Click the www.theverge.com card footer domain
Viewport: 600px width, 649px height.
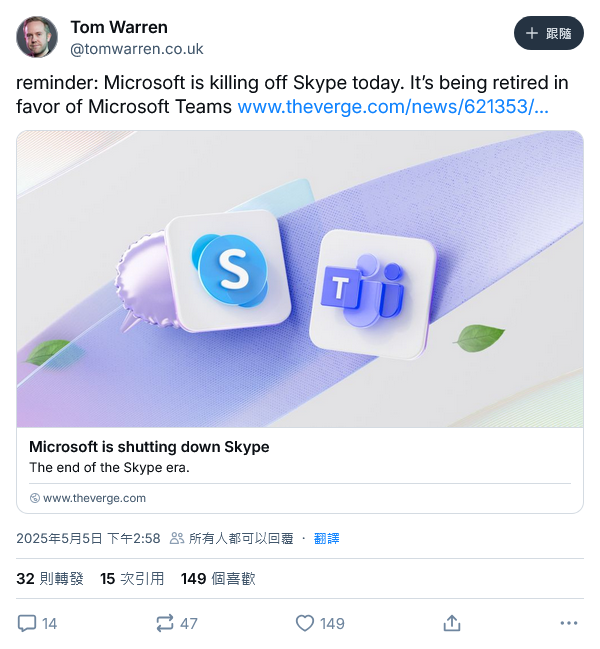click(x=94, y=497)
